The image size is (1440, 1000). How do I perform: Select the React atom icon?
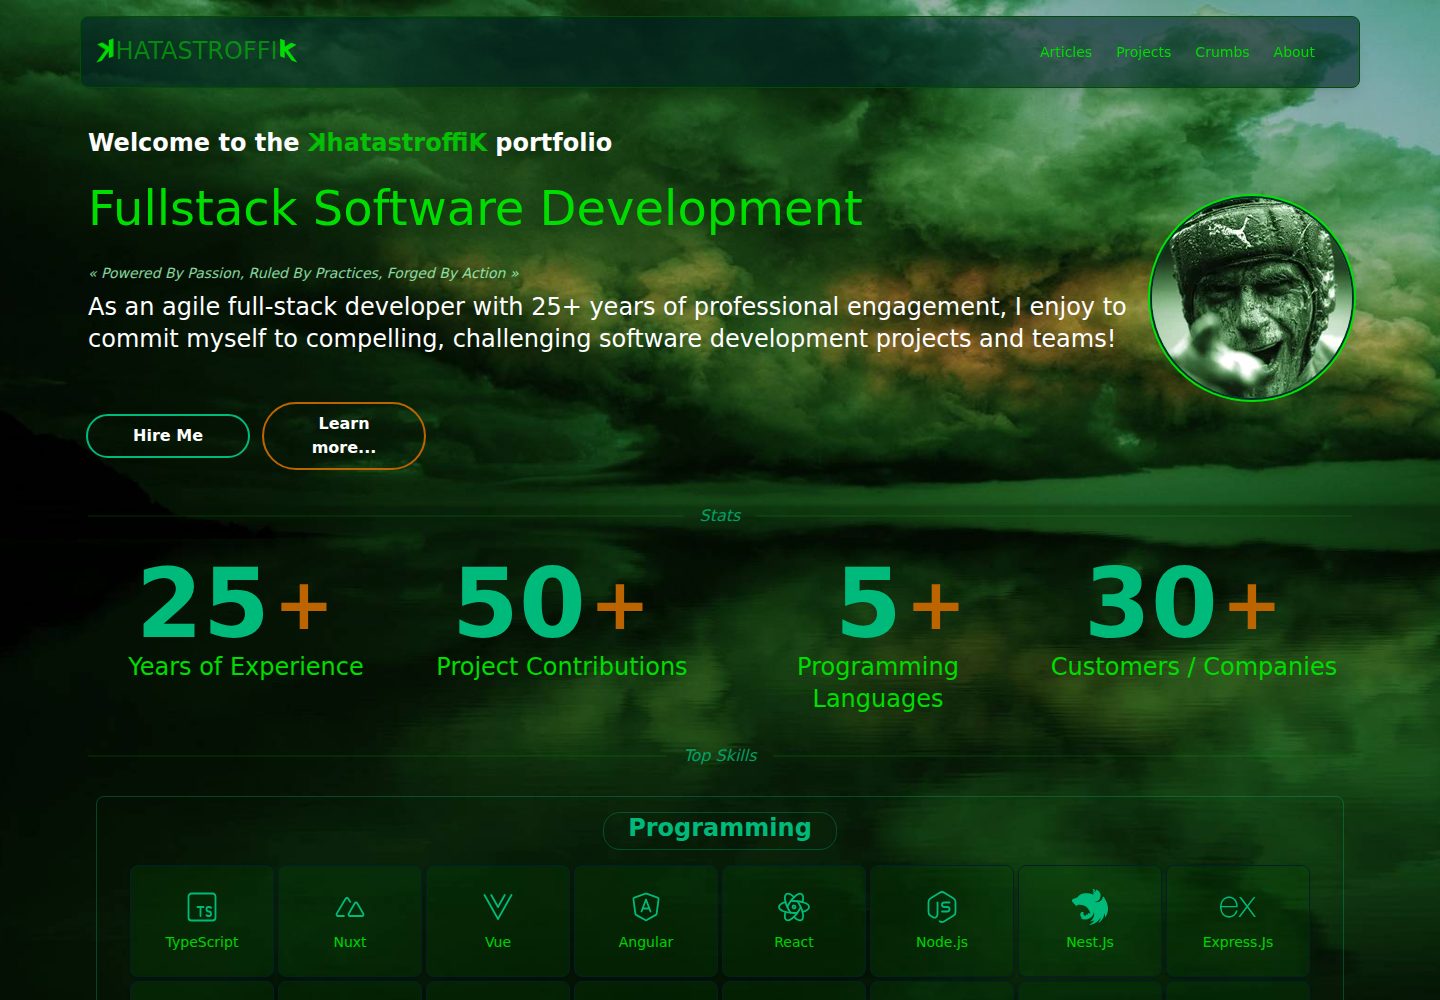pyautogui.click(x=794, y=907)
